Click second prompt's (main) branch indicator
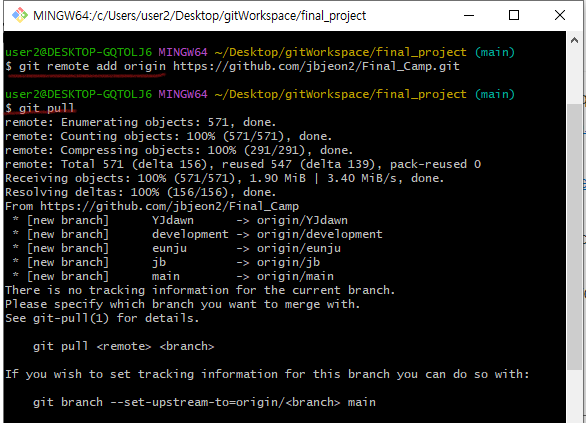This screenshot has width=586, height=423. pos(495,94)
